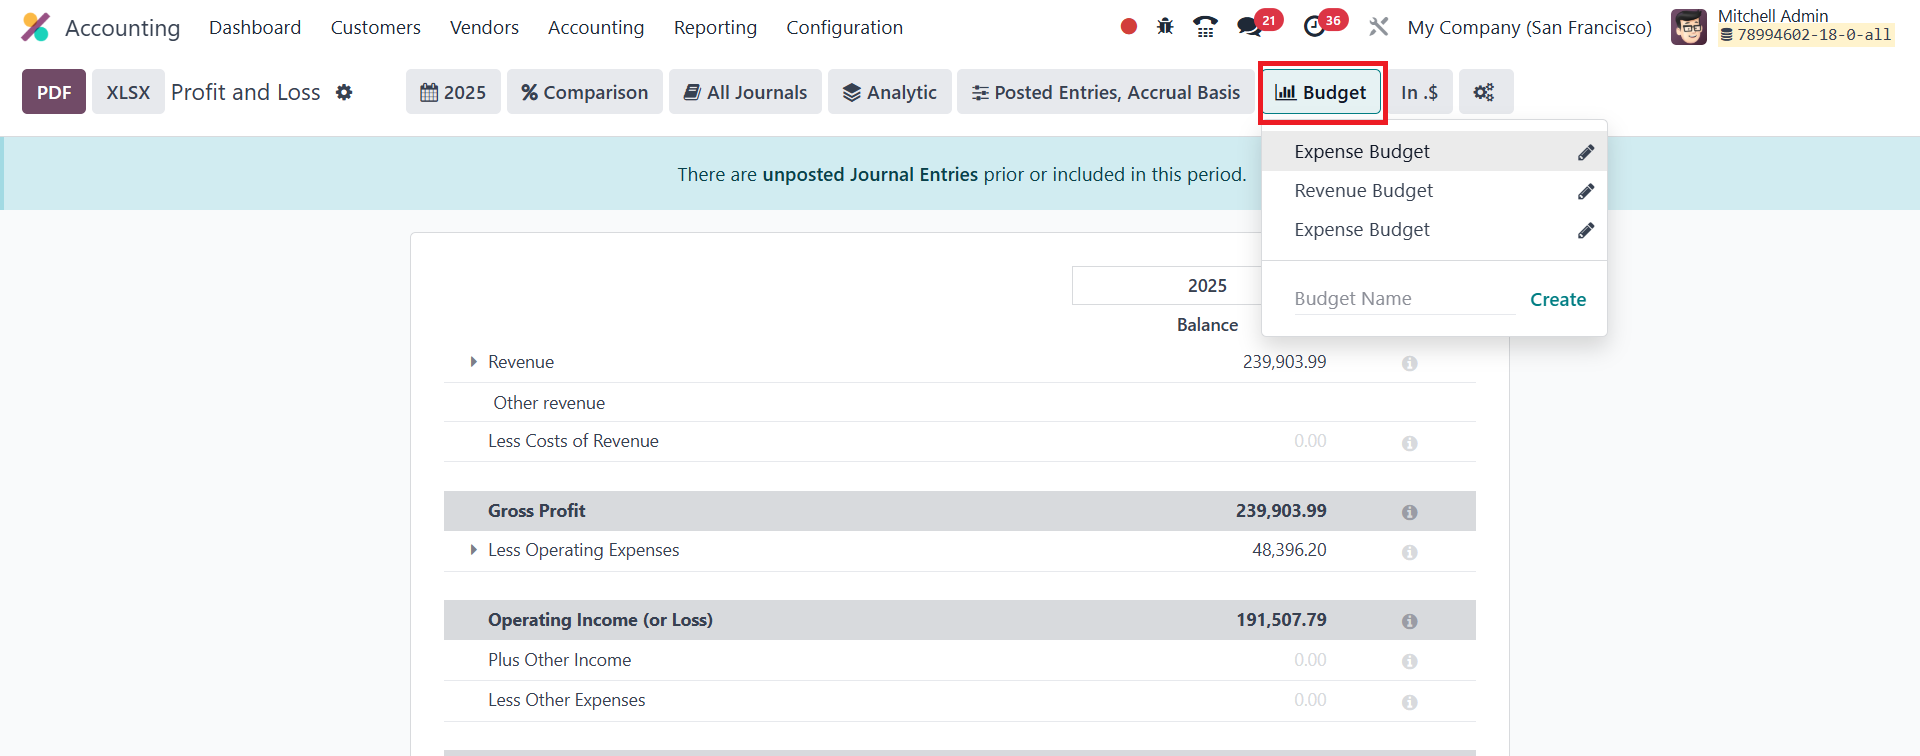Viewport: 1920px width, 756px height.
Task: Open the activities clock icon
Action: pyautogui.click(x=1315, y=27)
